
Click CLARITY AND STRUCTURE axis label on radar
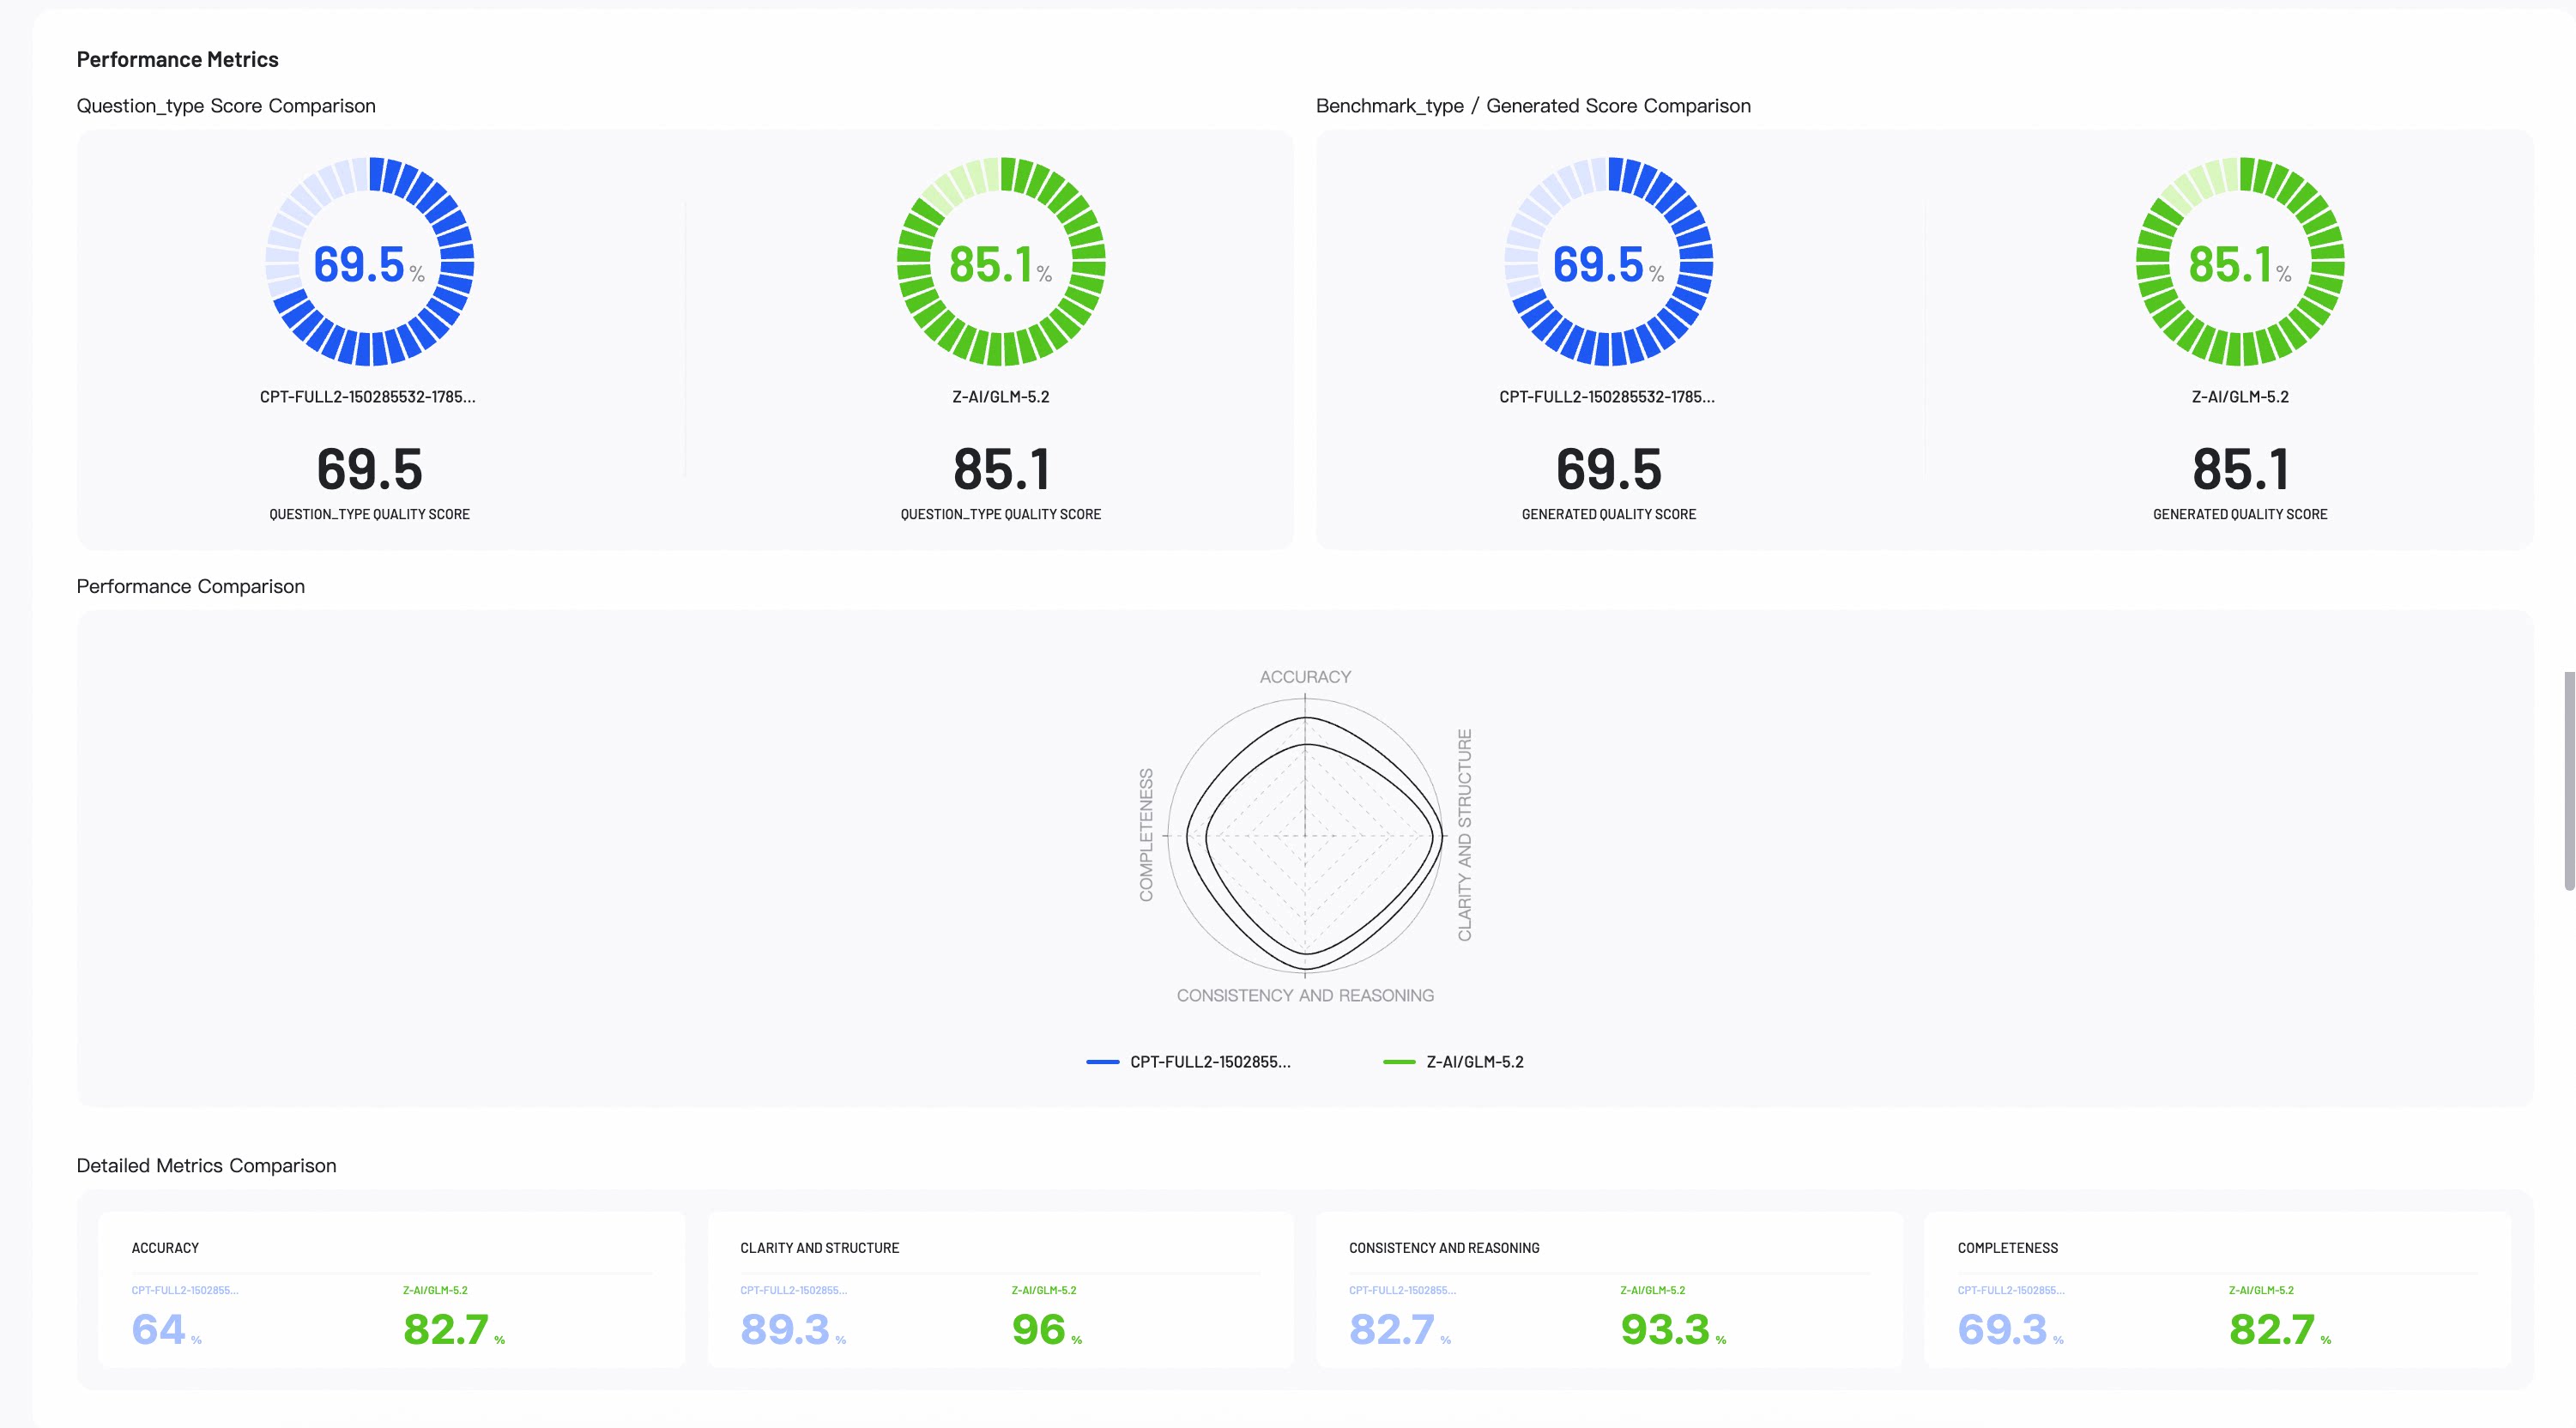[1464, 835]
